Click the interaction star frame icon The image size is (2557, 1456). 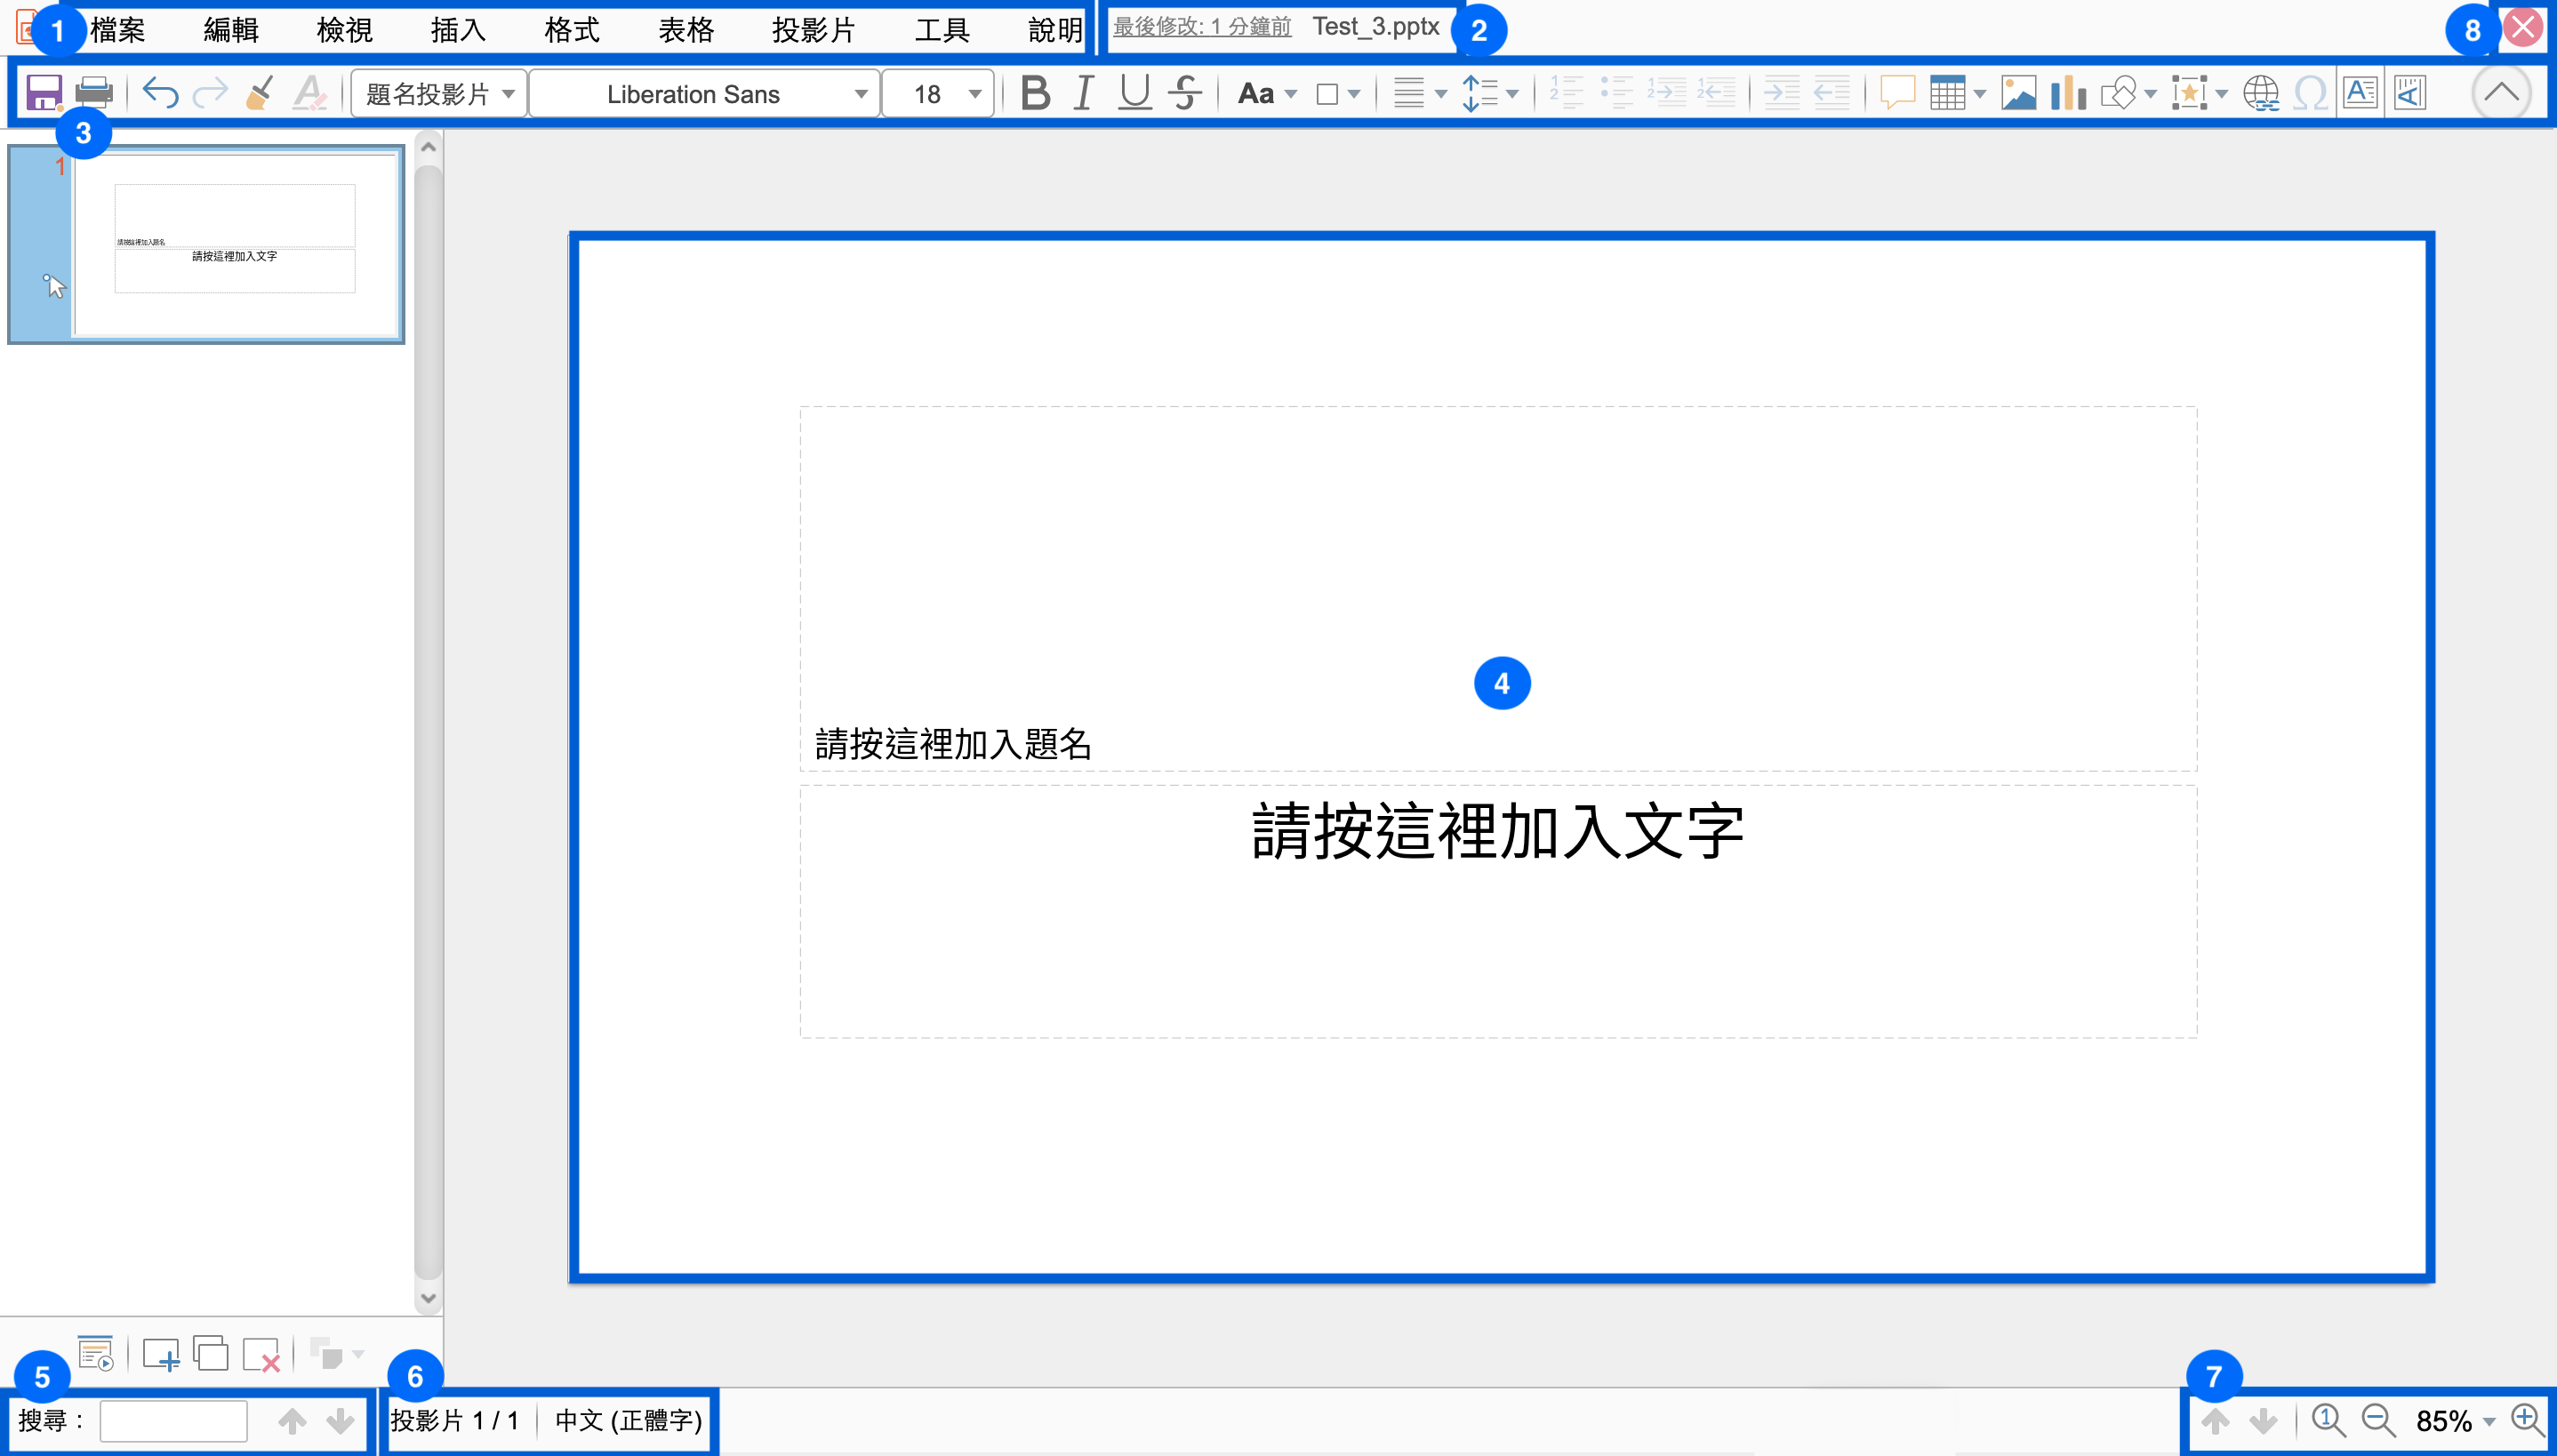point(2189,93)
